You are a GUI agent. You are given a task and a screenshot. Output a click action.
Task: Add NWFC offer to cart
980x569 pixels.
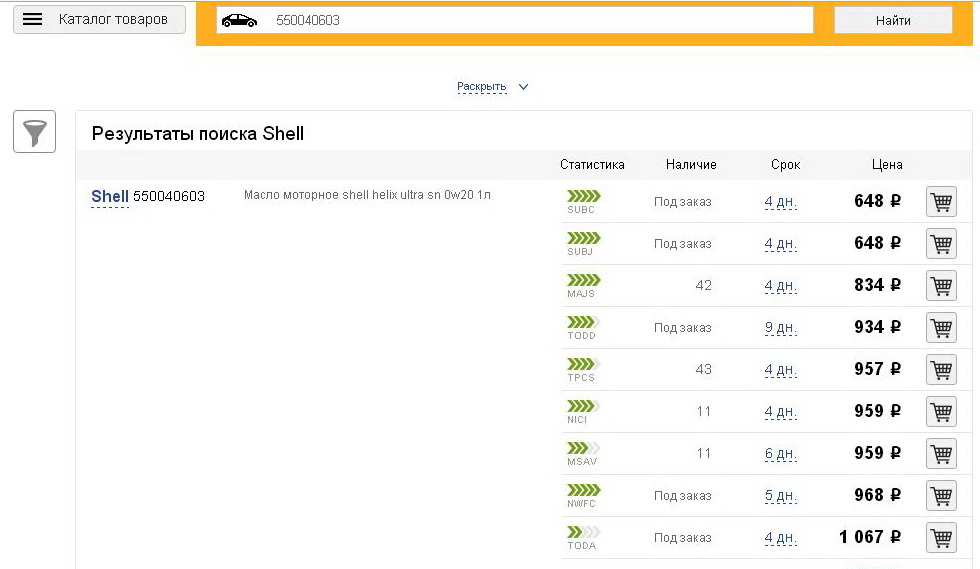(x=941, y=495)
